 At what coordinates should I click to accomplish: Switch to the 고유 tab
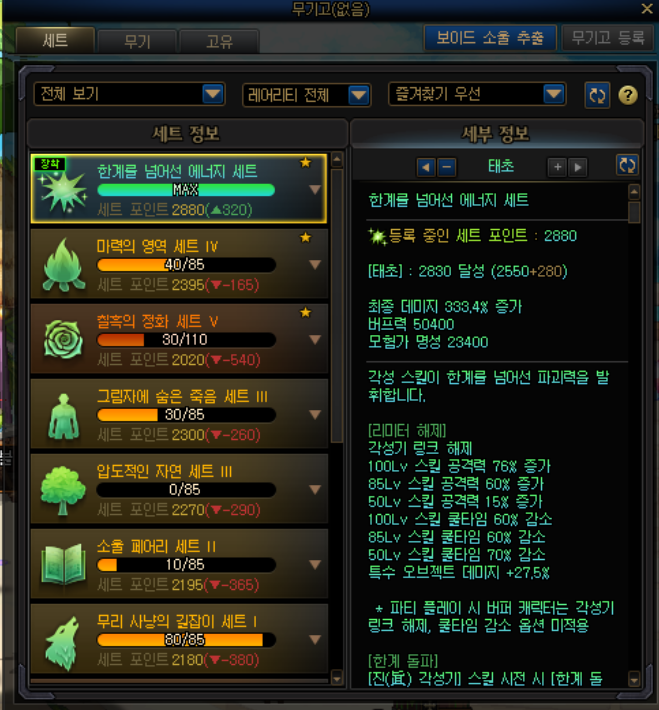coord(219,42)
